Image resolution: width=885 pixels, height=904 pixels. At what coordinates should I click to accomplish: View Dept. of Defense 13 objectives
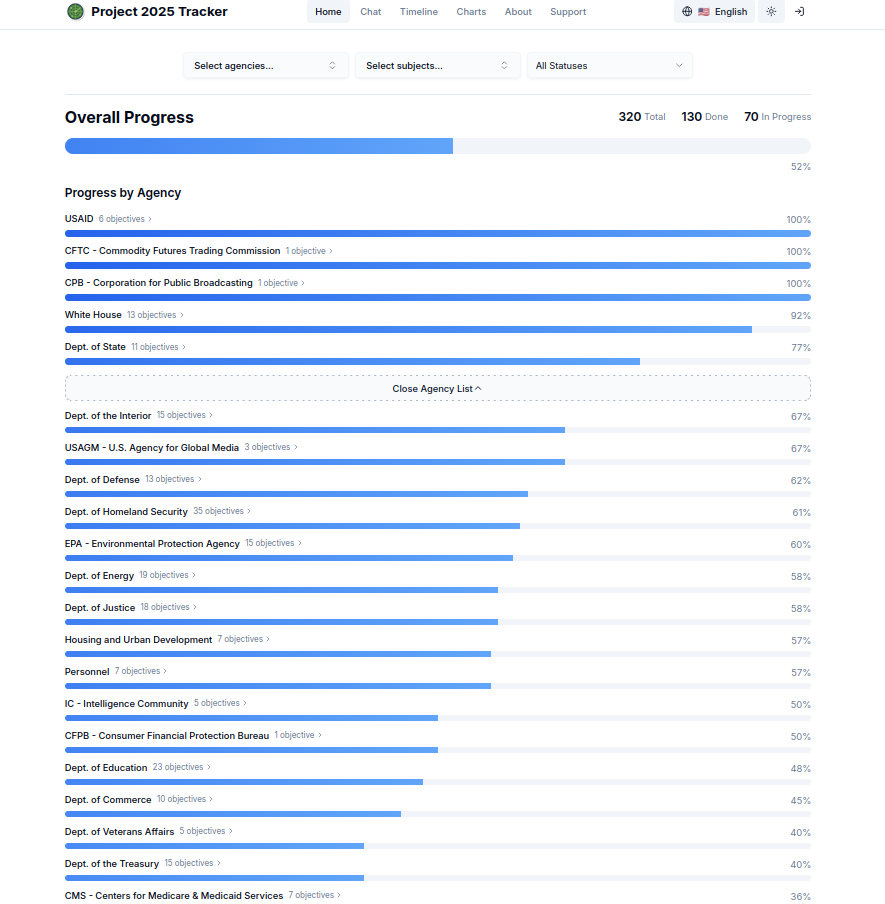click(174, 479)
